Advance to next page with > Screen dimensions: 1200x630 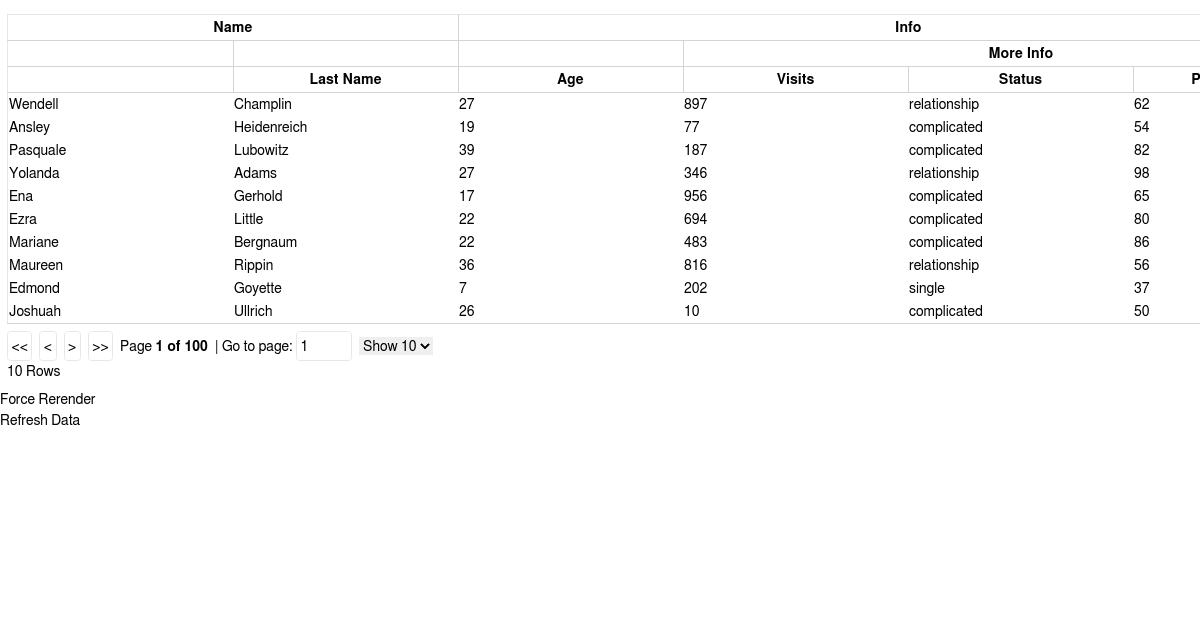tap(72, 346)
